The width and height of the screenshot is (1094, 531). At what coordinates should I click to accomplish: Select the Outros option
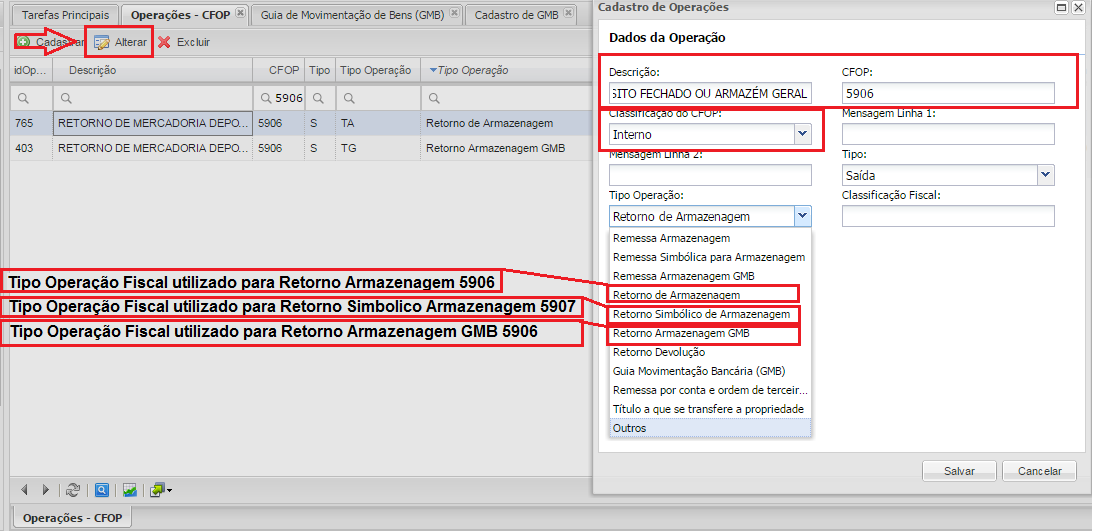[710, 428]
